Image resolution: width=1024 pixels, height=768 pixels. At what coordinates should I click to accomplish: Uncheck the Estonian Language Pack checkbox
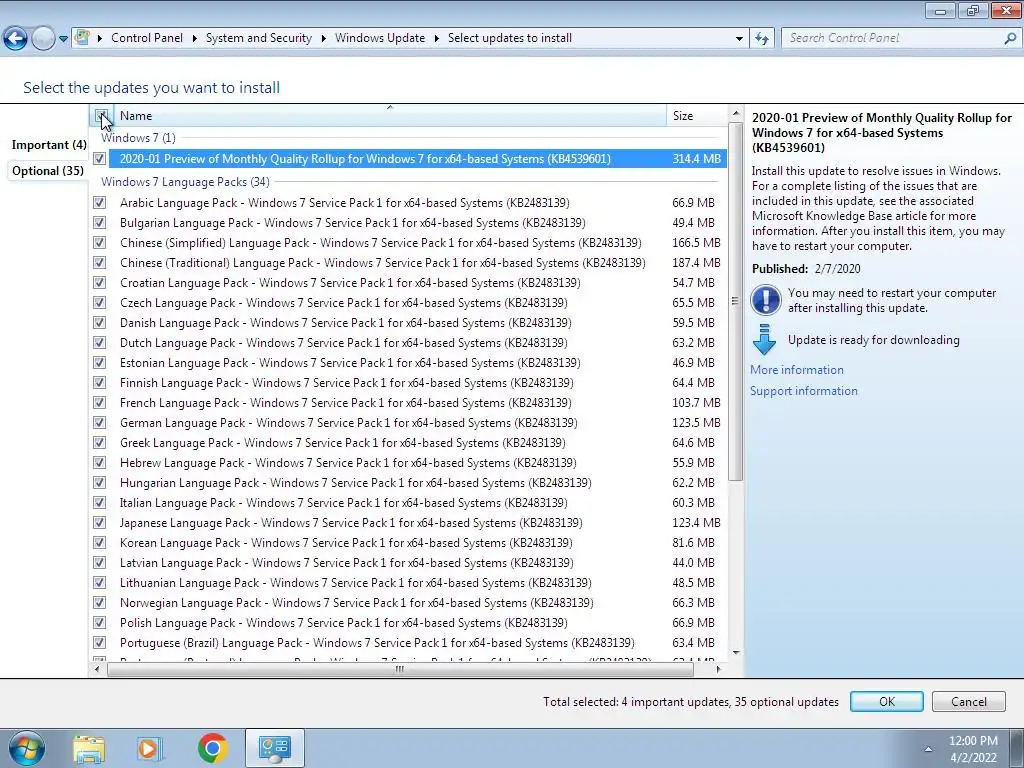[x=99, y=363]
